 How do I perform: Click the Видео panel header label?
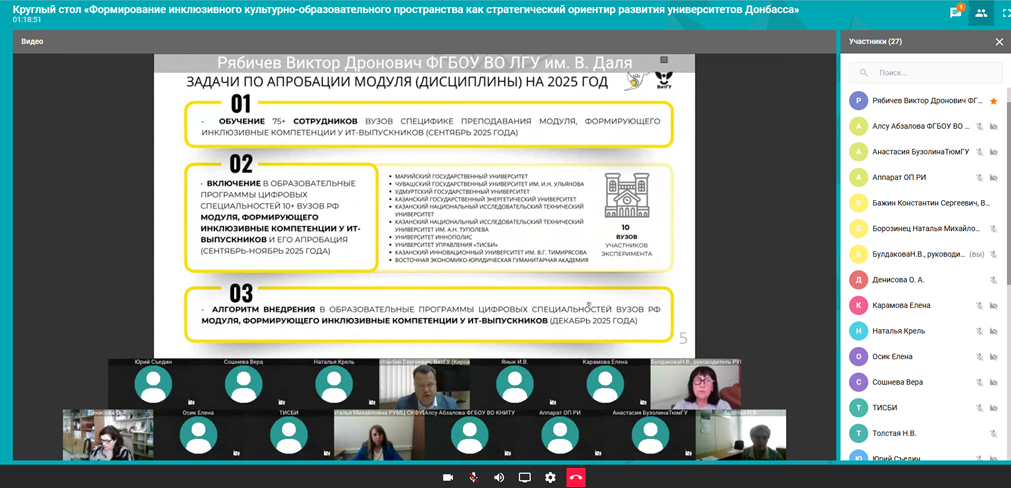(x=32, y=41)
